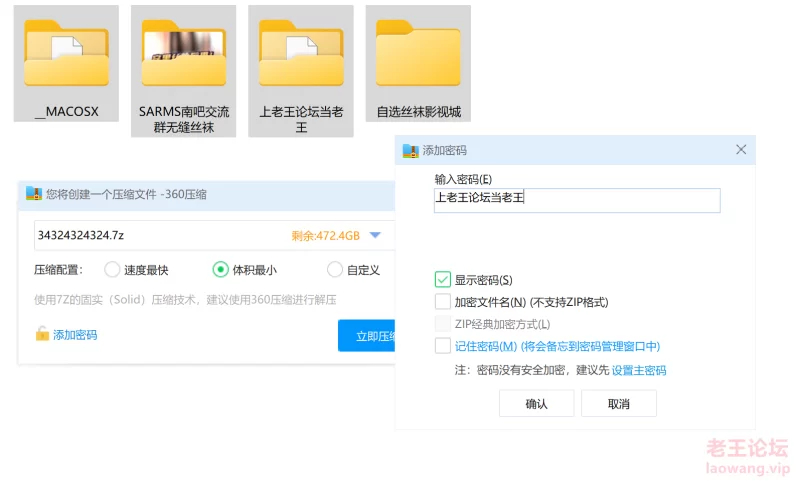This screenshot has height=481, width=800.
Task: Select the 速度最快 radio button
Action: pyautogui.click(x=112, y=269)
